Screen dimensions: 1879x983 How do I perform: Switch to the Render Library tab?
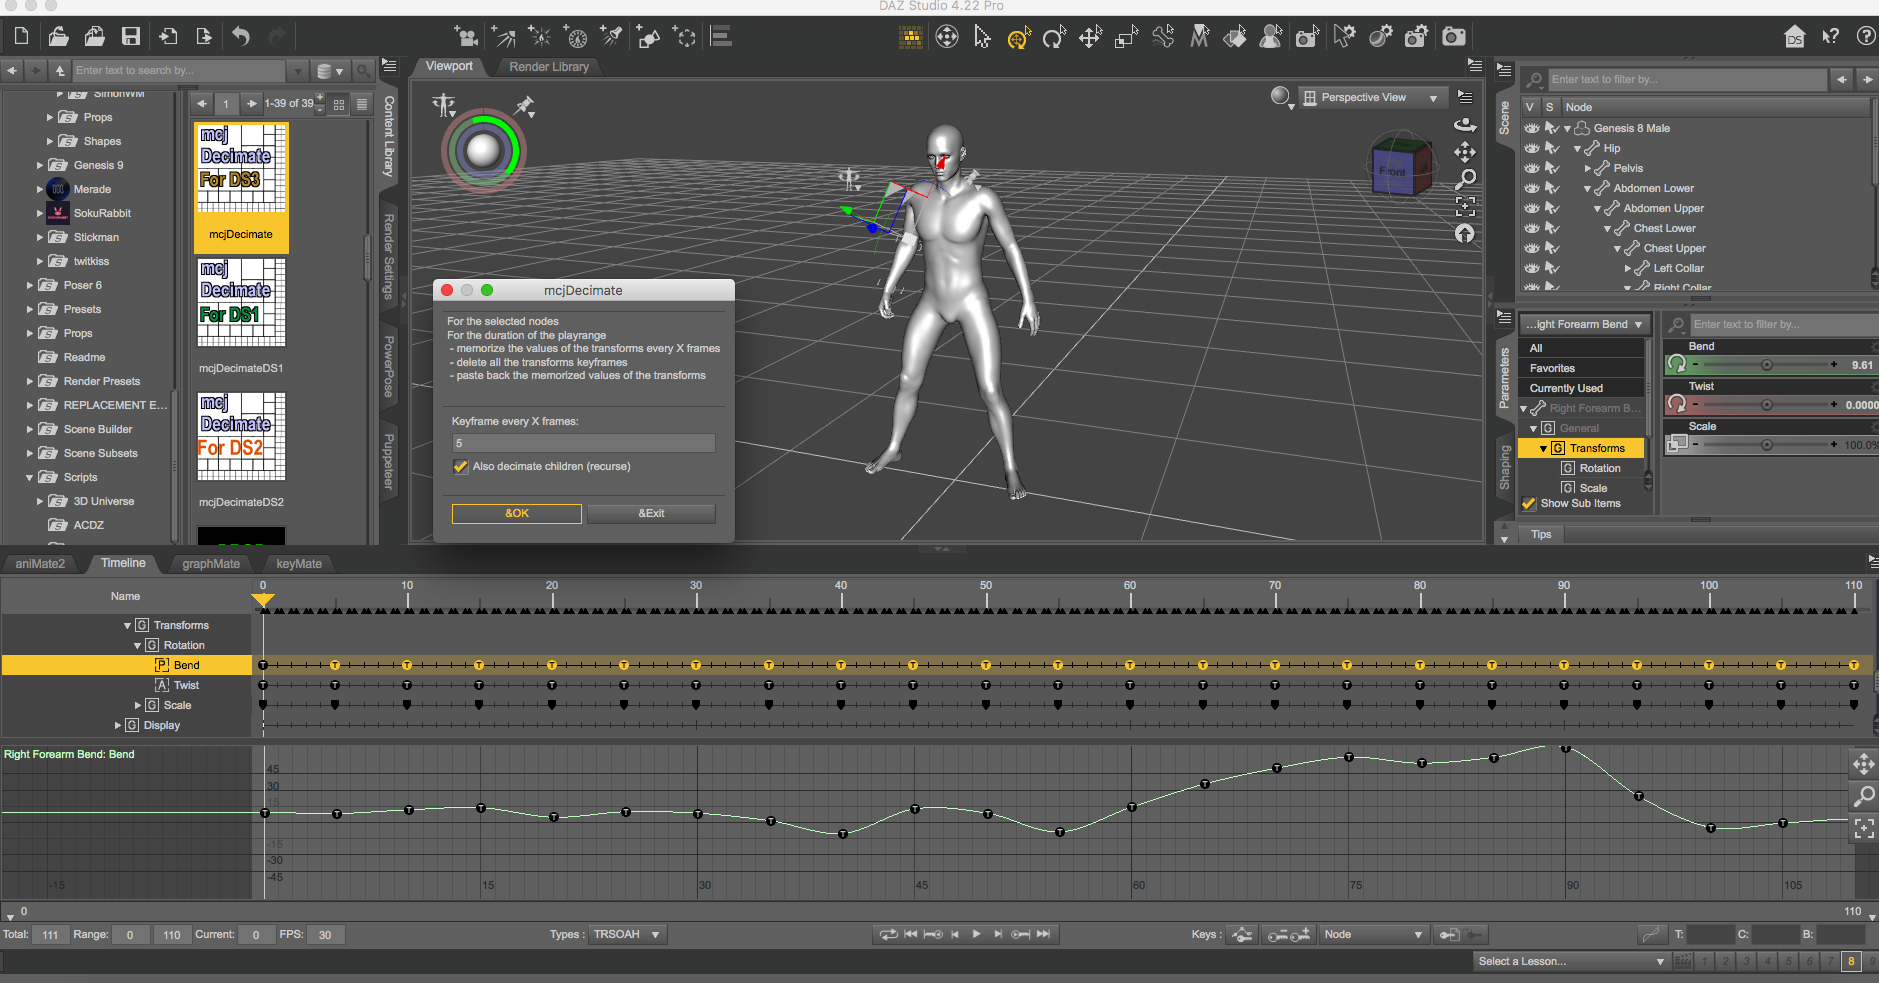coord(548,67)
